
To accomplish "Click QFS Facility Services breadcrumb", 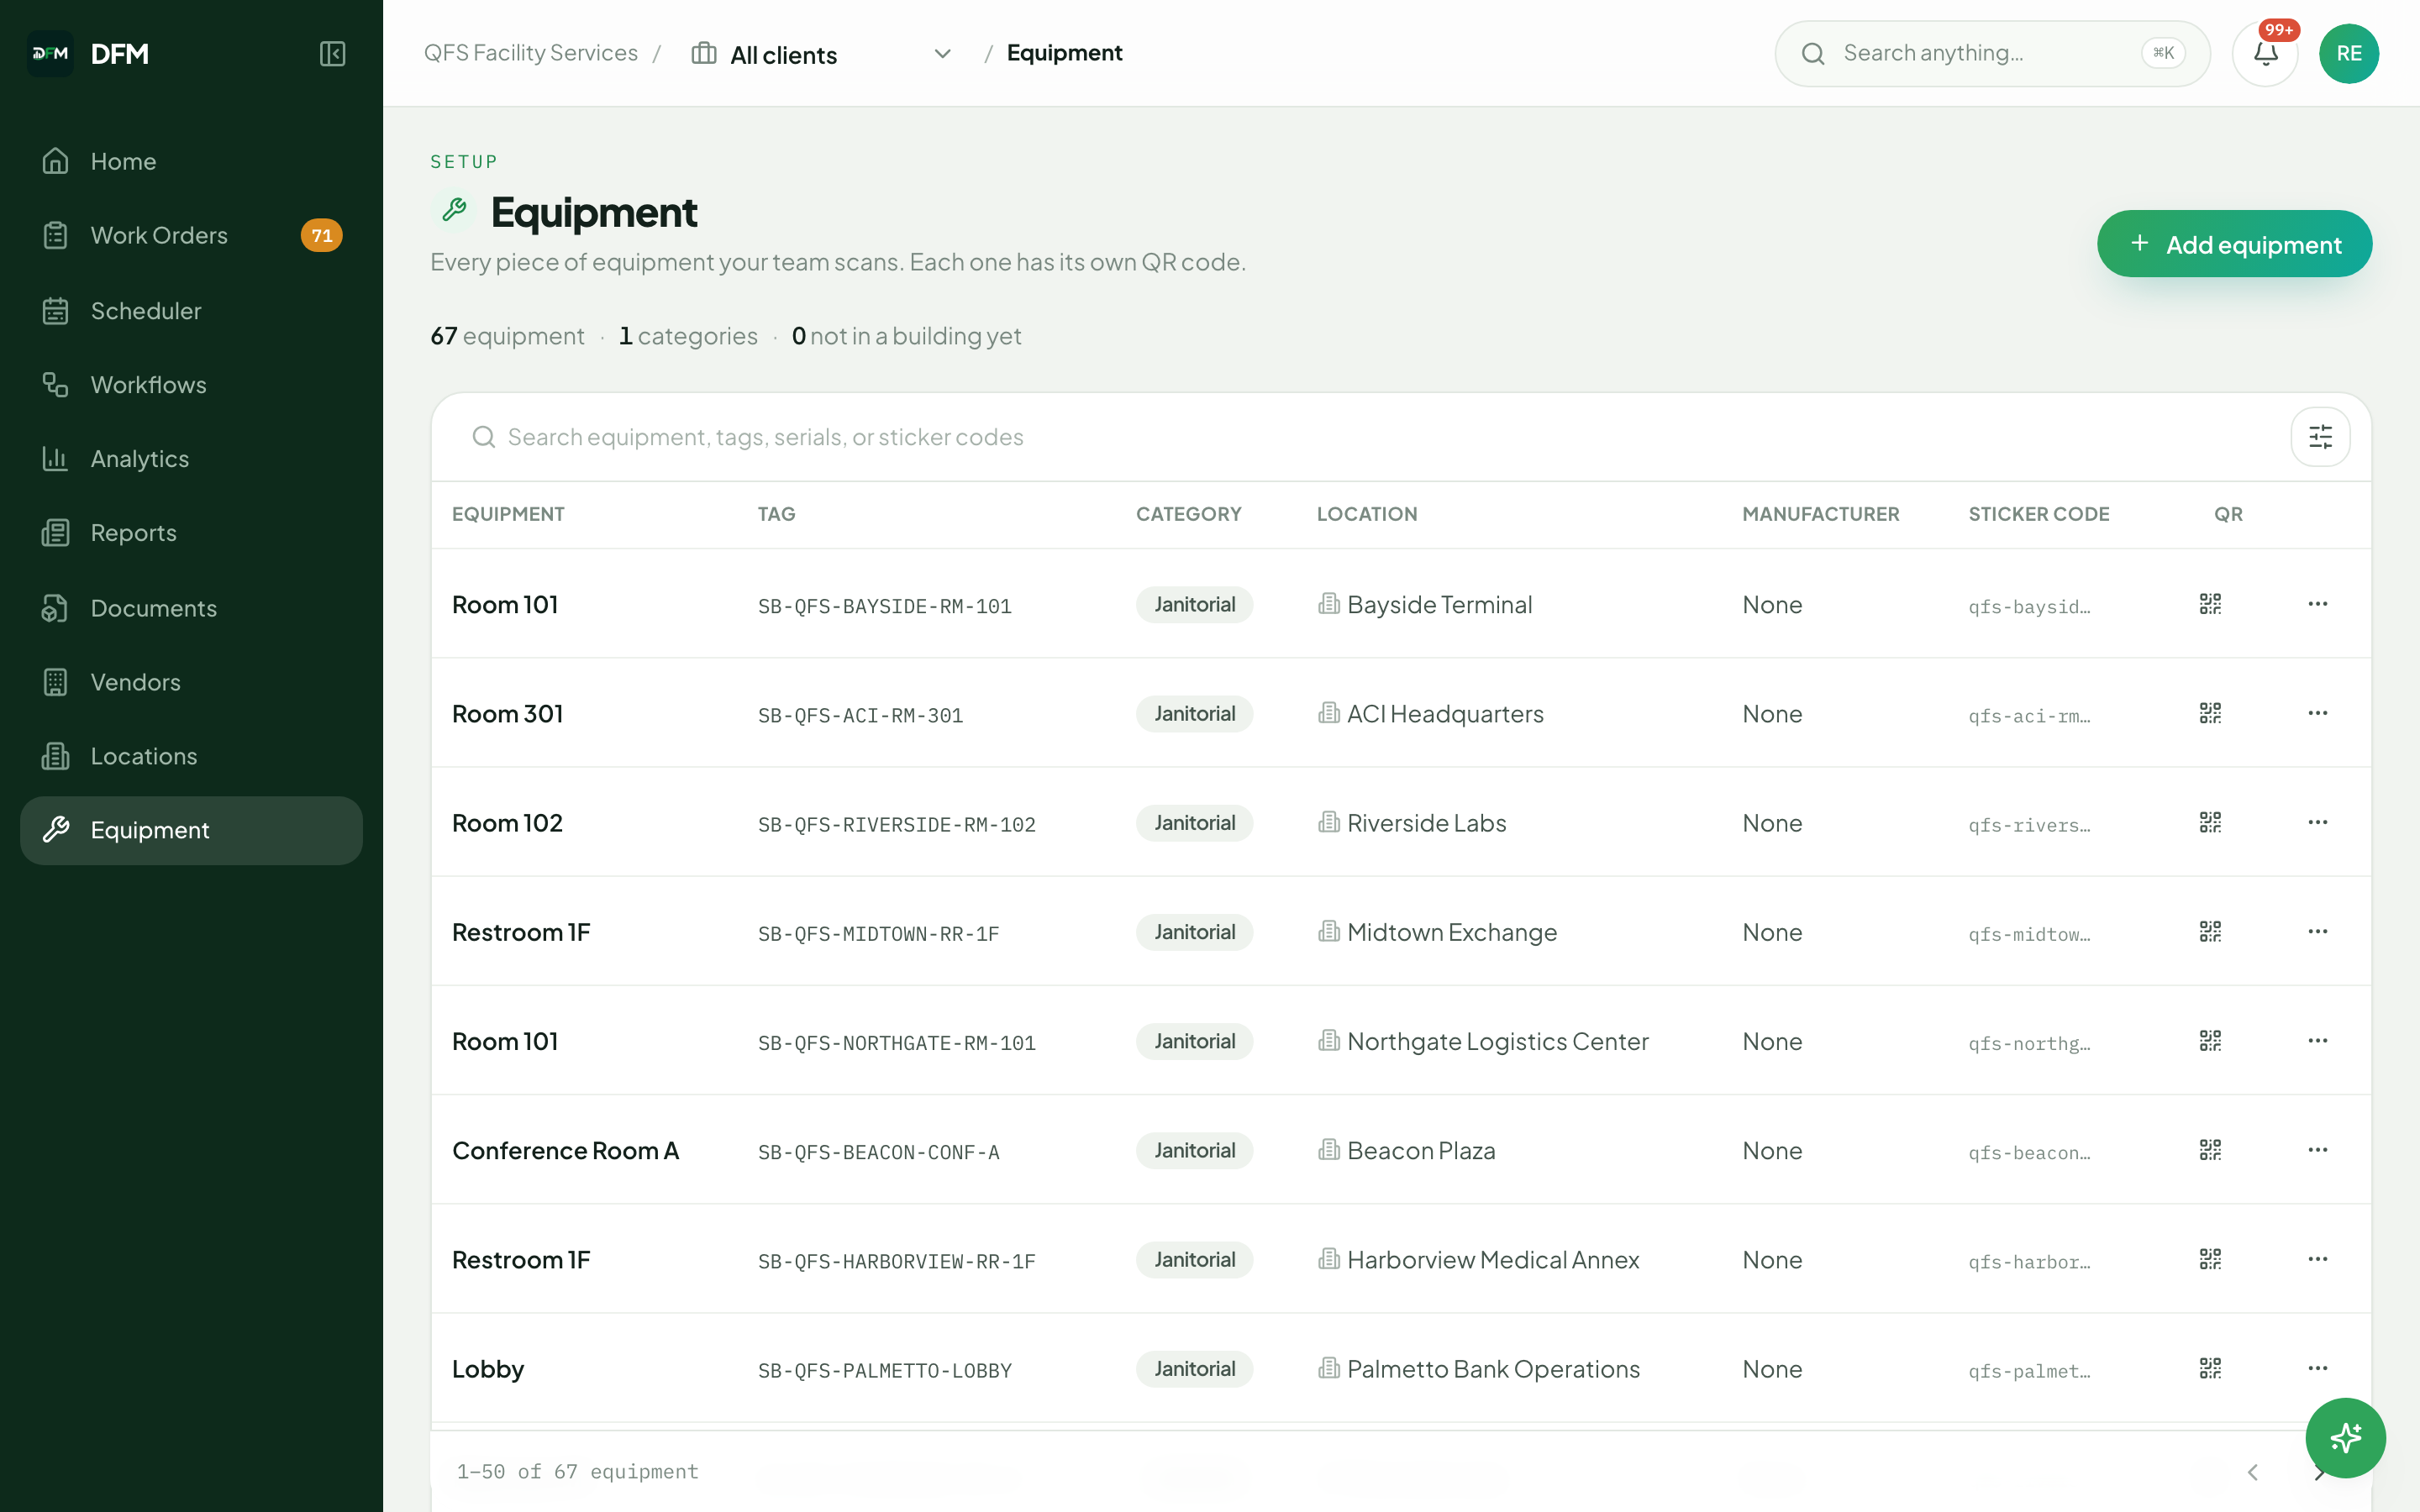I will click(x=530, y=53).
